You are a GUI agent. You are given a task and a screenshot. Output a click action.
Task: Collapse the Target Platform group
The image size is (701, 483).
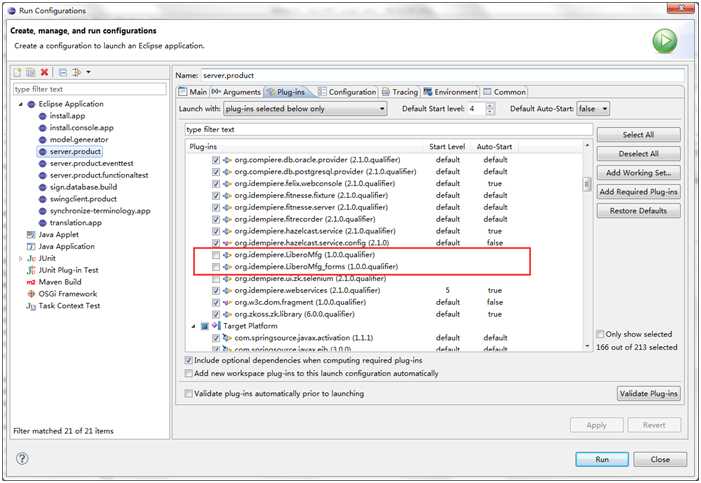(194, 326)
